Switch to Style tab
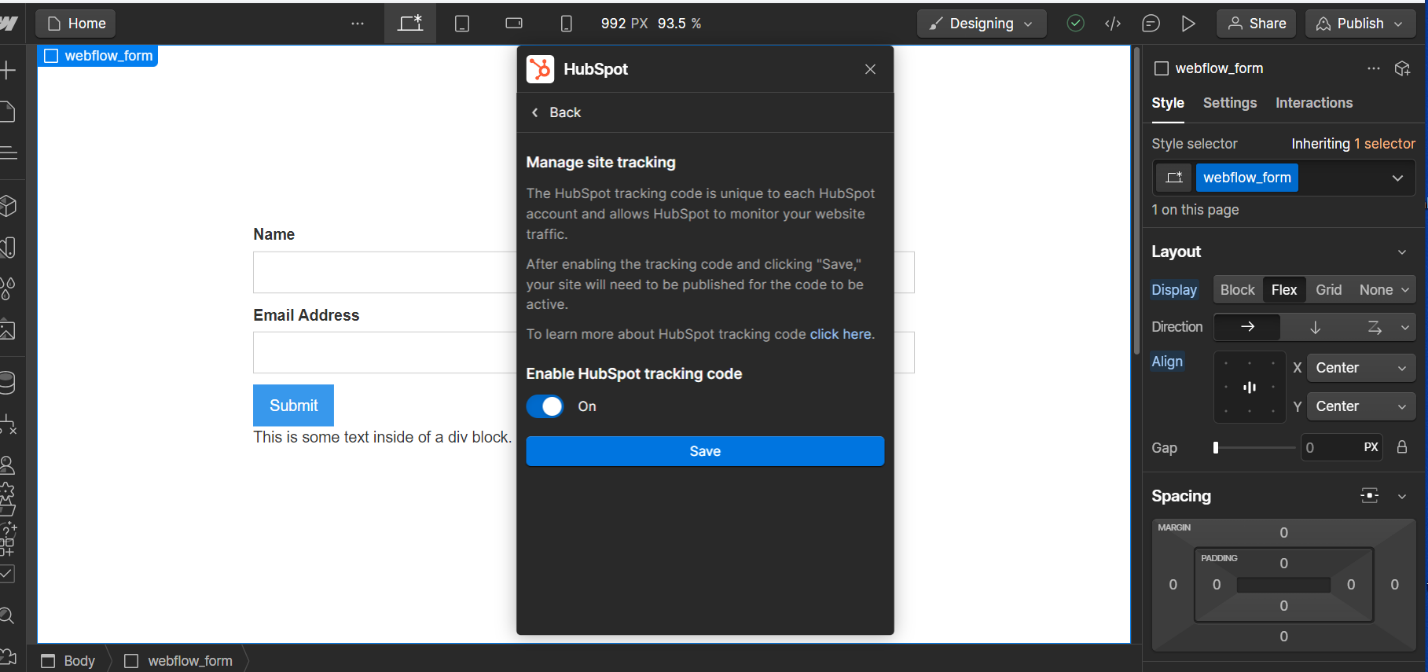 pos(1167,103)
